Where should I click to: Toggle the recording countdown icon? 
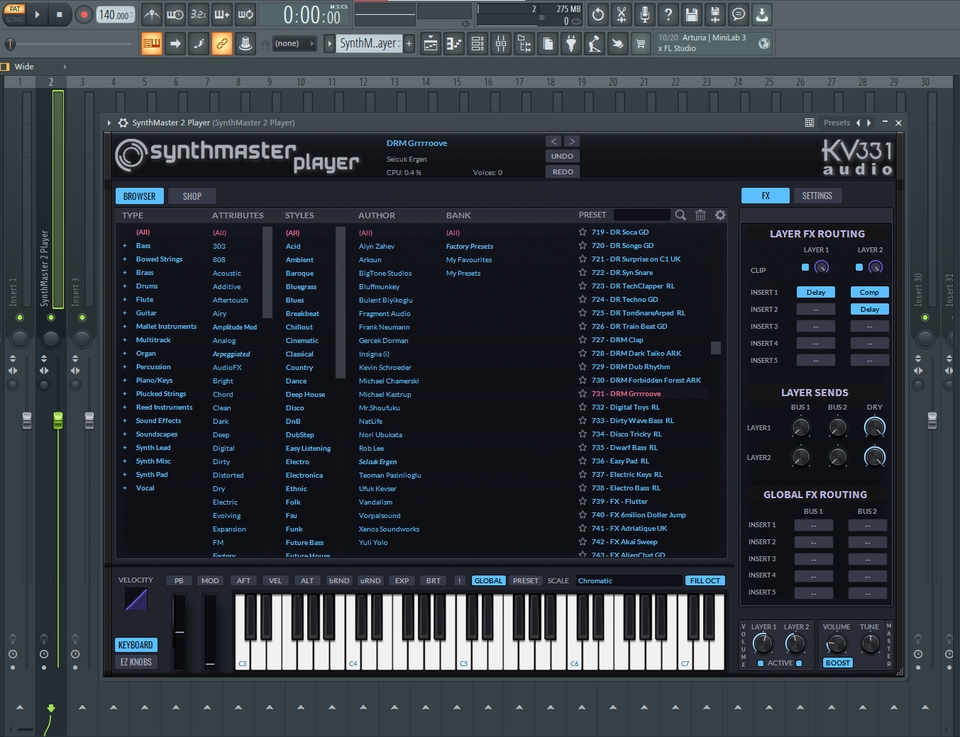tap(198, 15)
